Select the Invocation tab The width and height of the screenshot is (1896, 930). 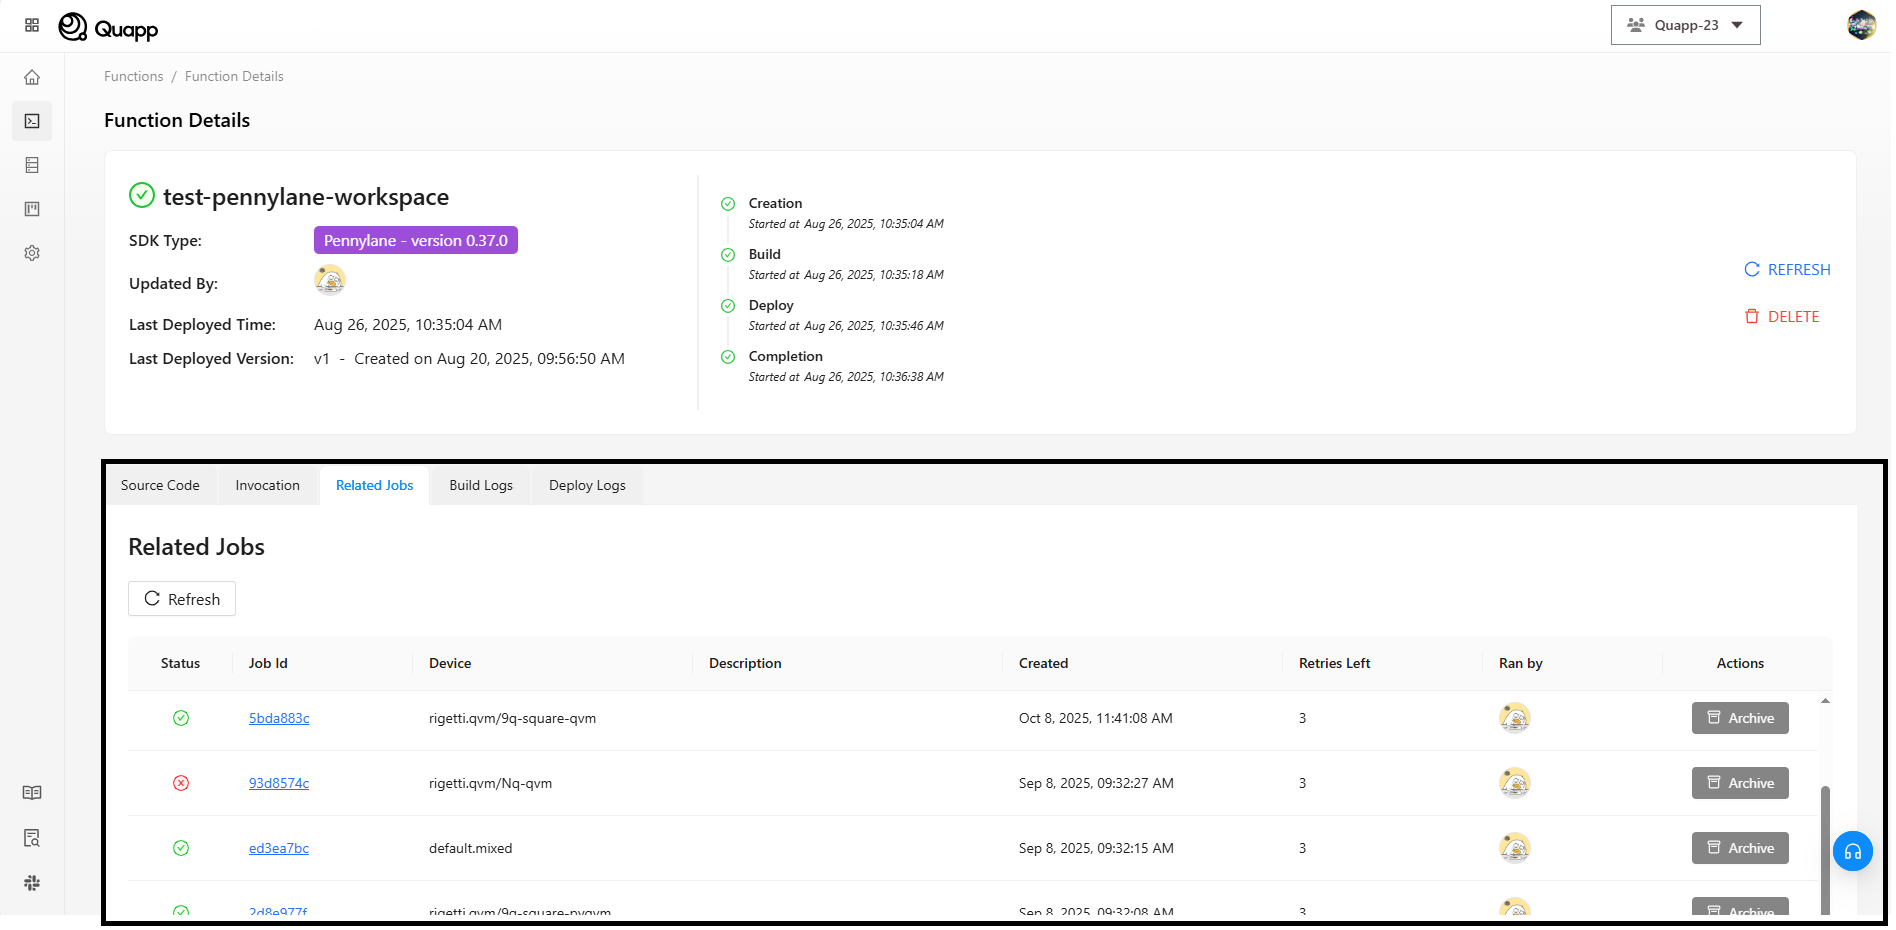click(267, 485)
